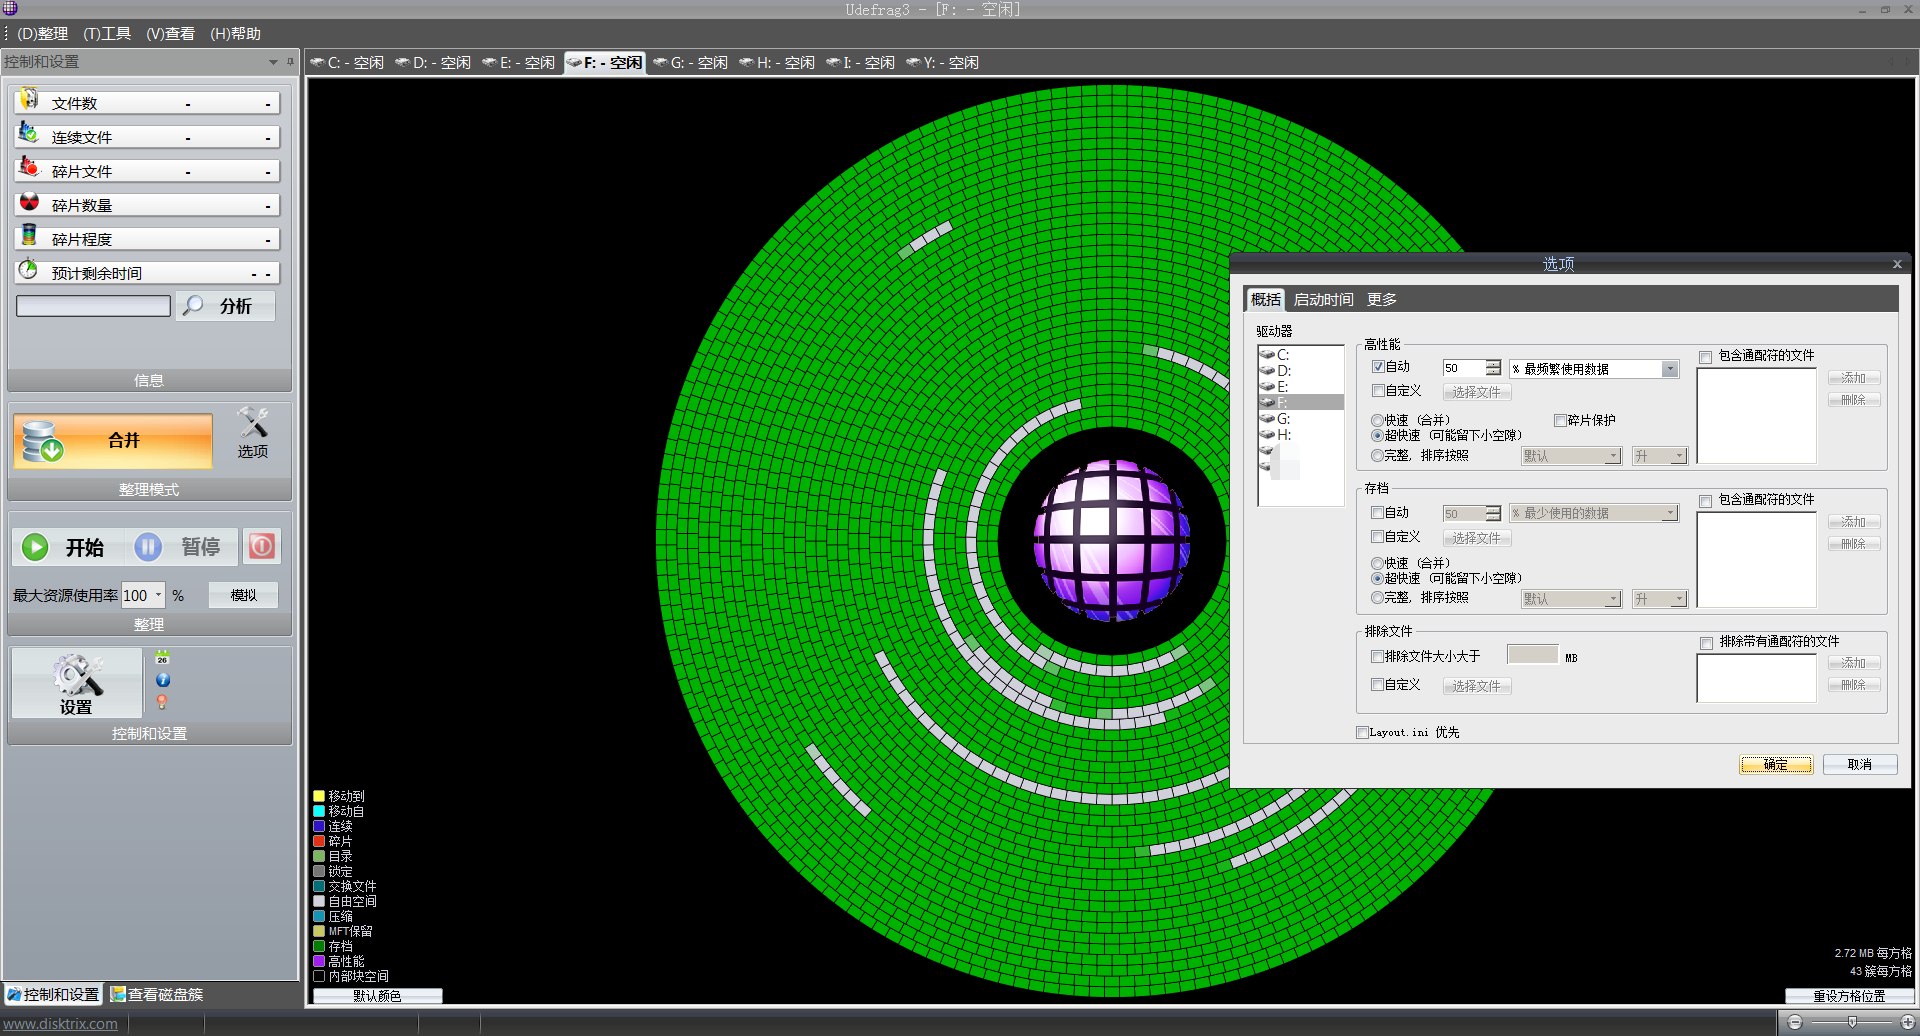Open the Tools (T)工具 menu
Image resolution: width=1920 pixels, height=1036 pixels.
pyautogui.click(x=107, y=34)
